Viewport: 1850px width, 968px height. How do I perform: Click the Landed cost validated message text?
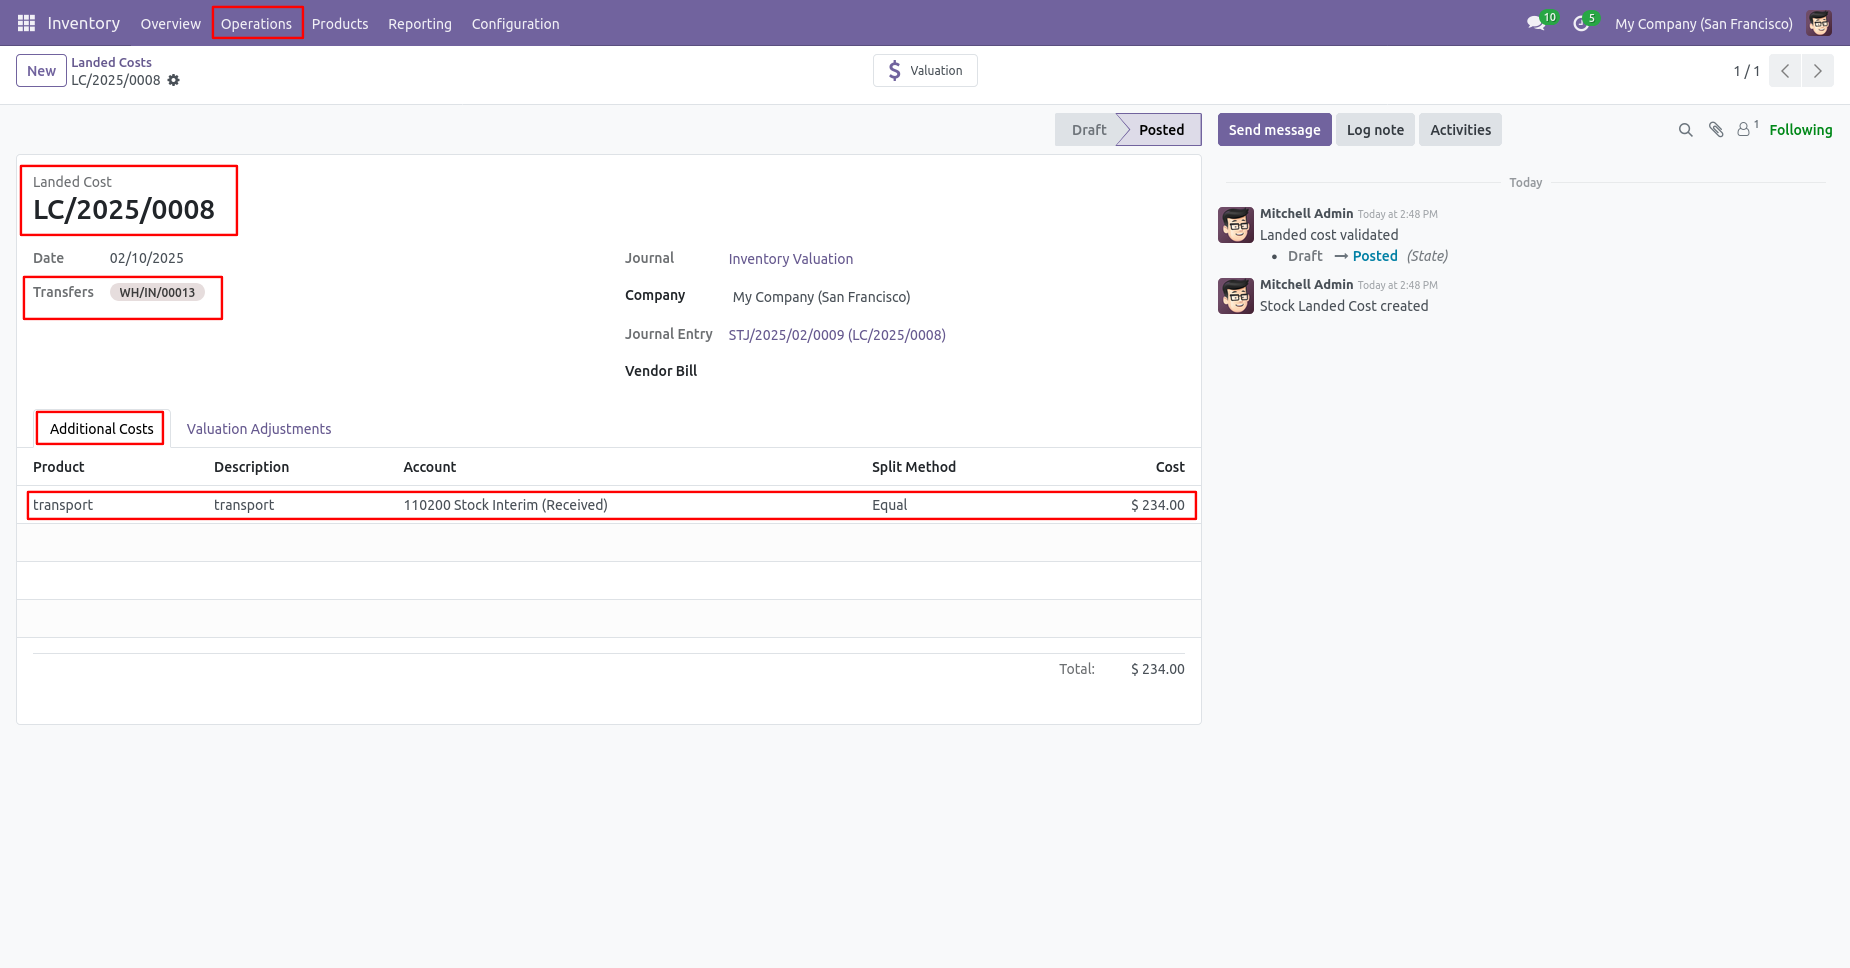(1329, 235)
